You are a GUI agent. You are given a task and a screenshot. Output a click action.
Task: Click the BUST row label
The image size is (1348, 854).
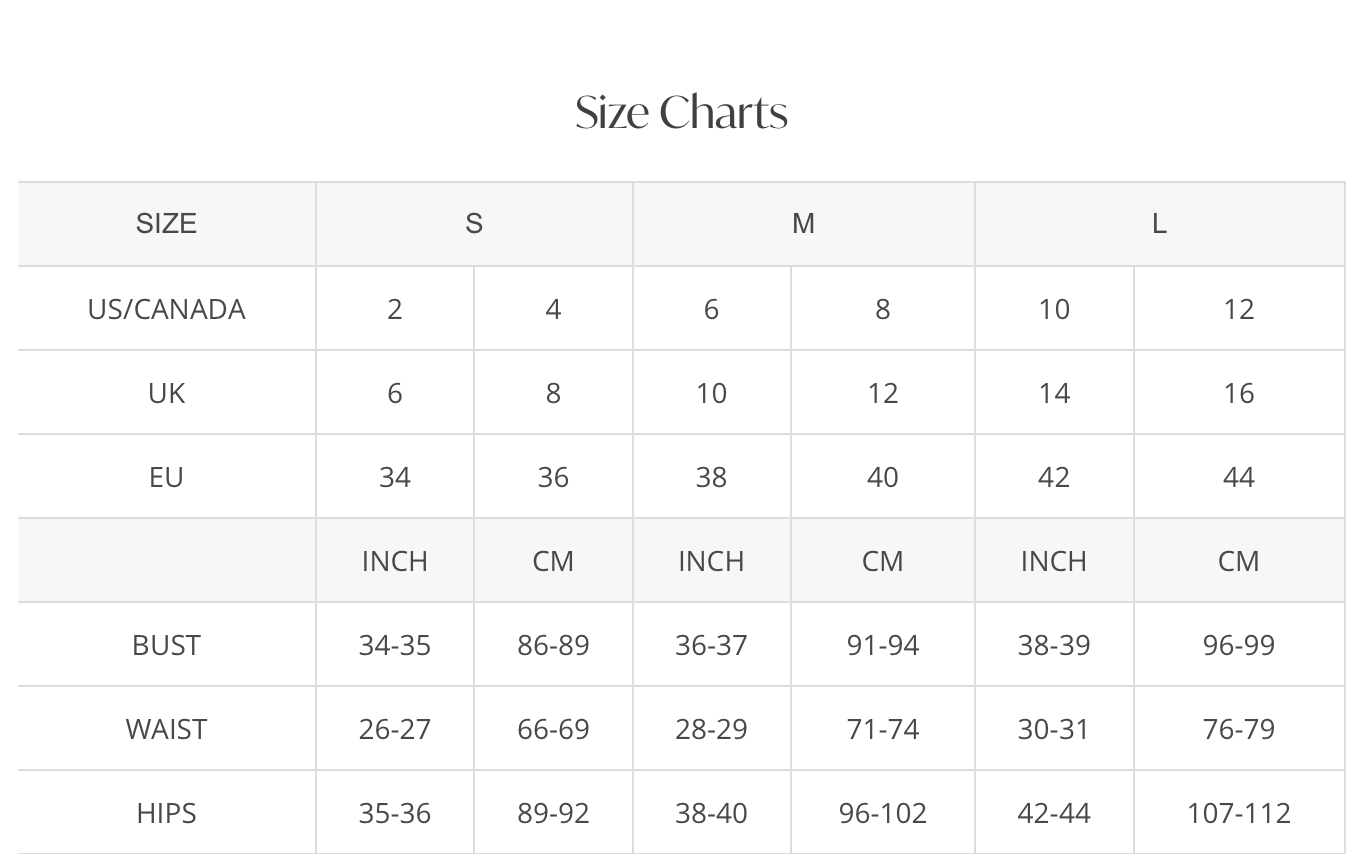tap(166, 645)
